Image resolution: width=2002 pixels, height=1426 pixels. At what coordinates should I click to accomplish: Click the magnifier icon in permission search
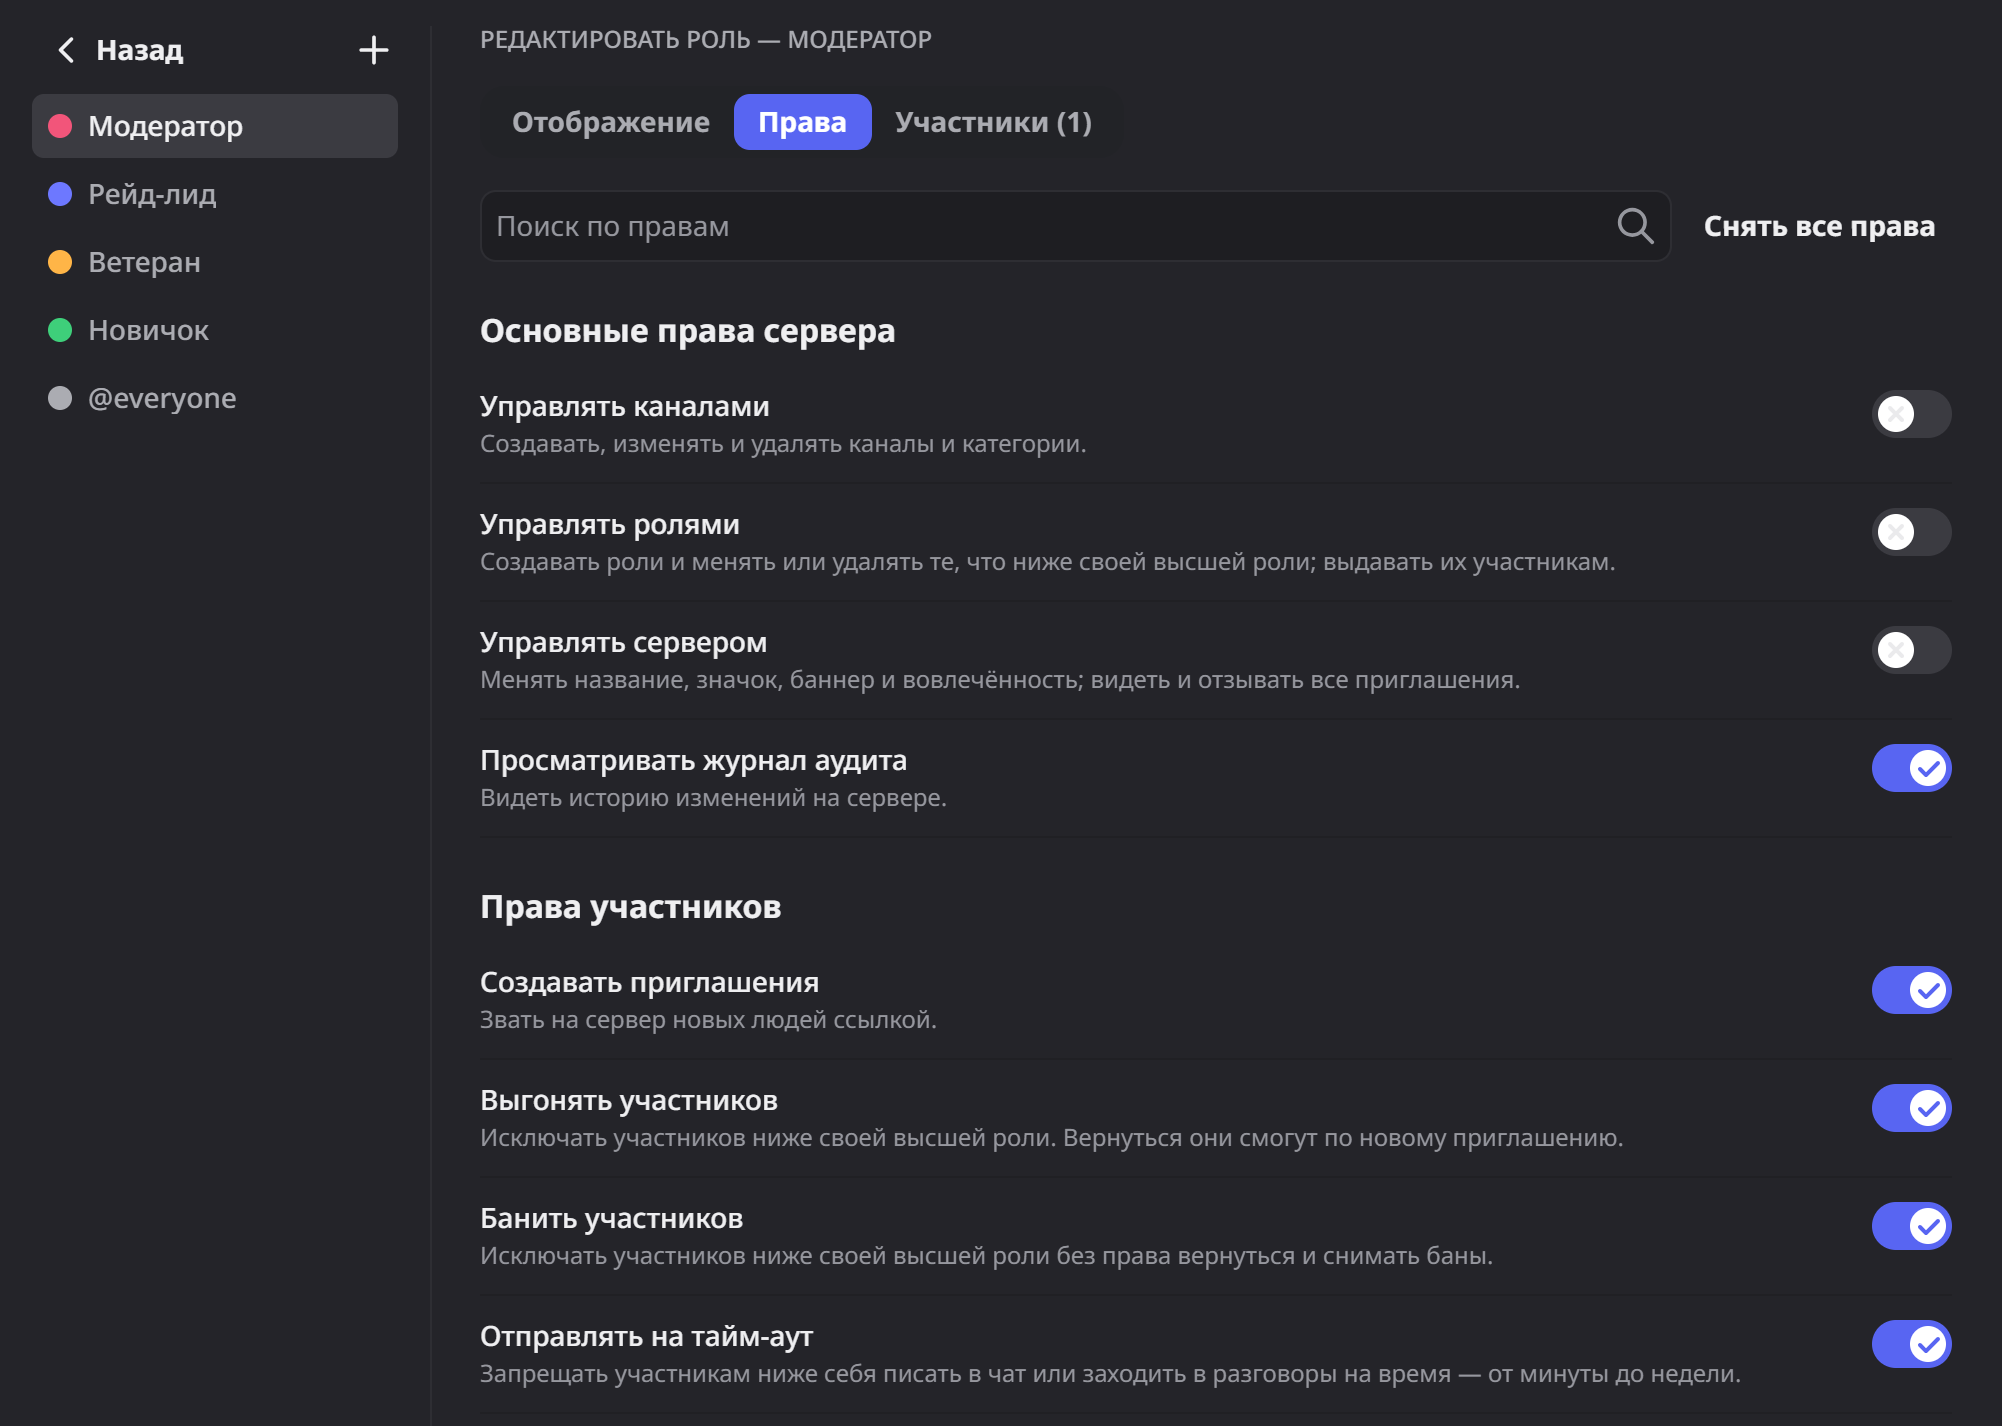(x=1635, y=226)
